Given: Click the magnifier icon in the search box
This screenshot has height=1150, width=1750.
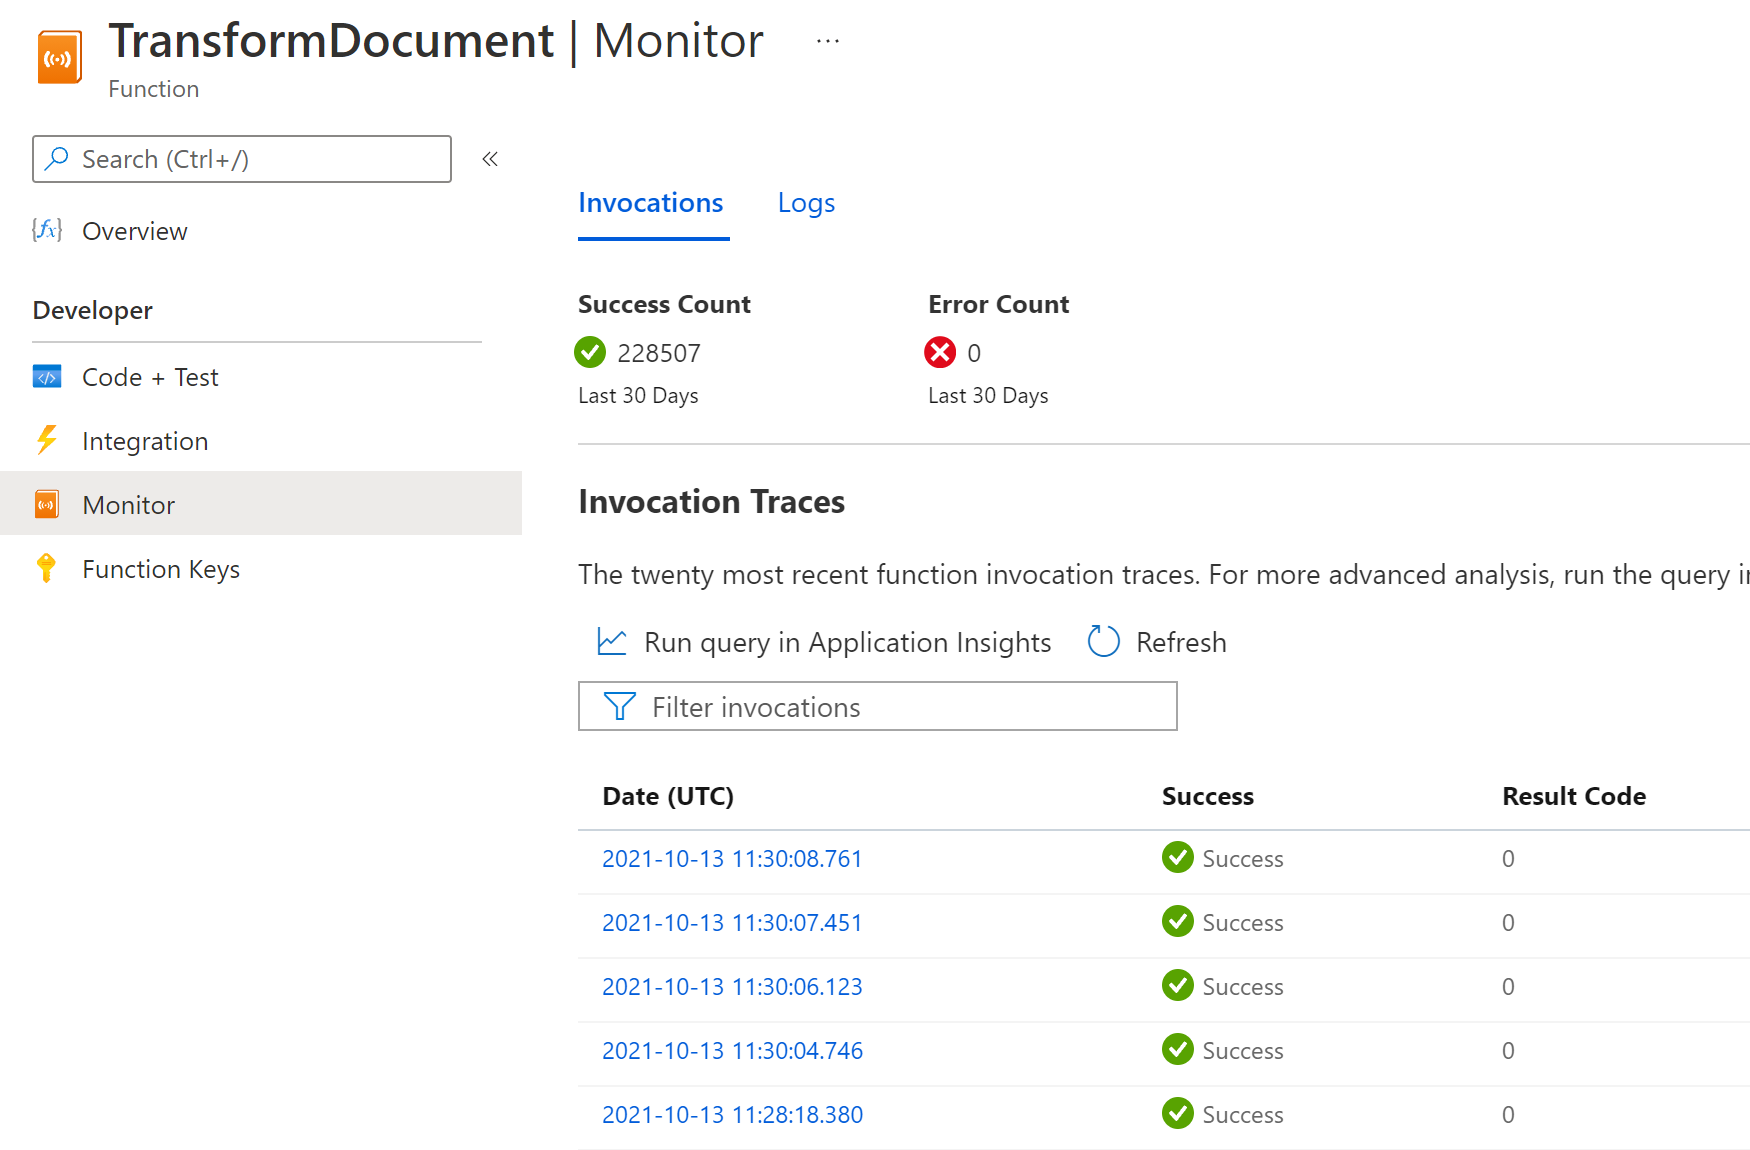Looking at the screenshot, I should pos(58,159).
